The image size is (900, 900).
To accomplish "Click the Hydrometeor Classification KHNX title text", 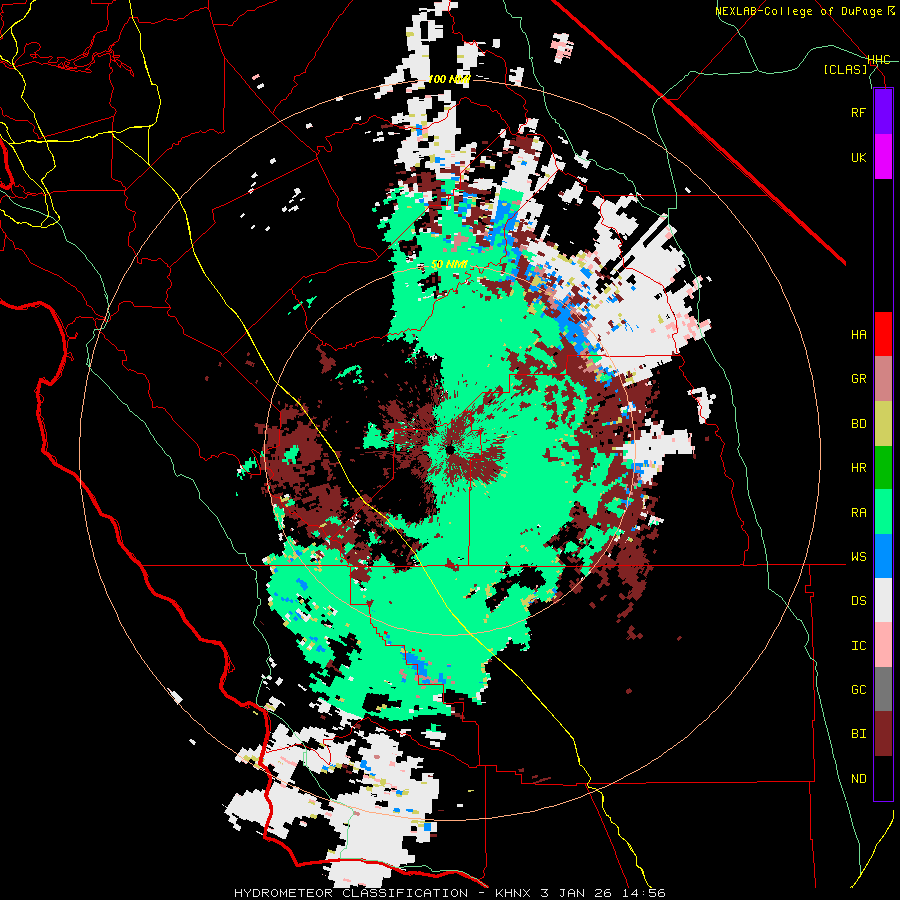I will tap(449, 893).
